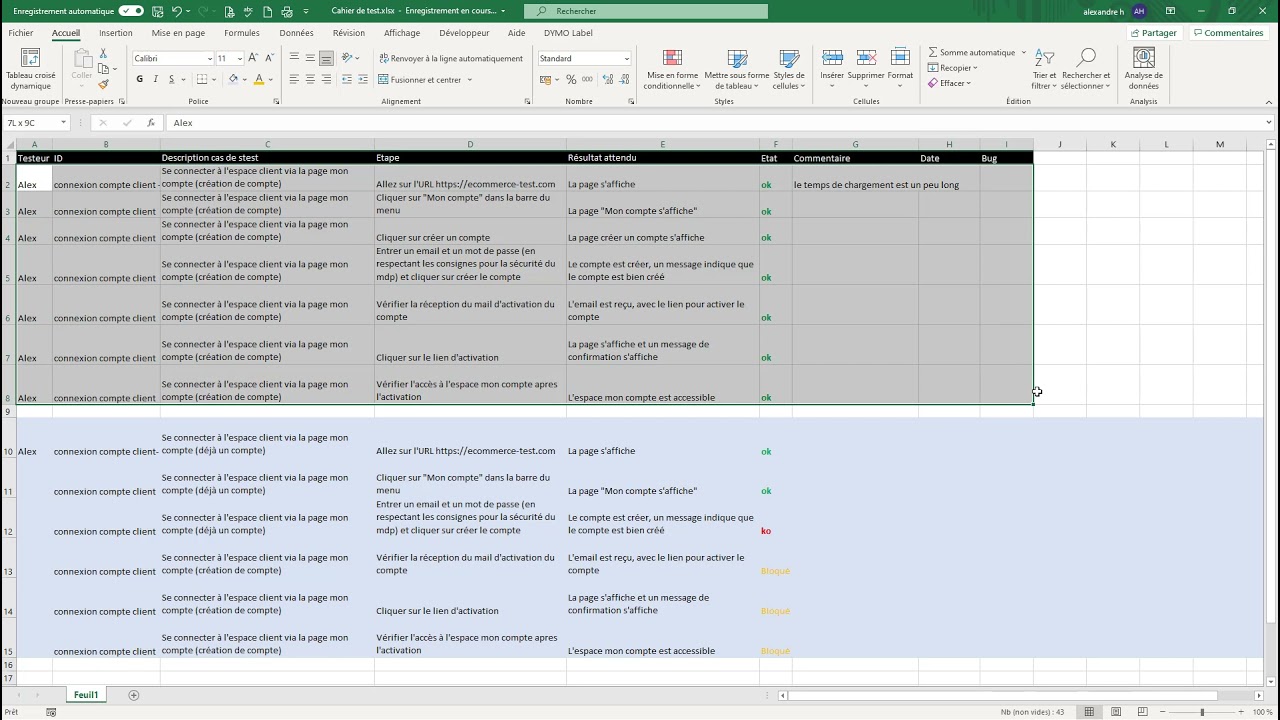The height and width of the screenshot is (720, 1280).
Task: Click the Rechercher search box
Action: click(x=646, y=11)
